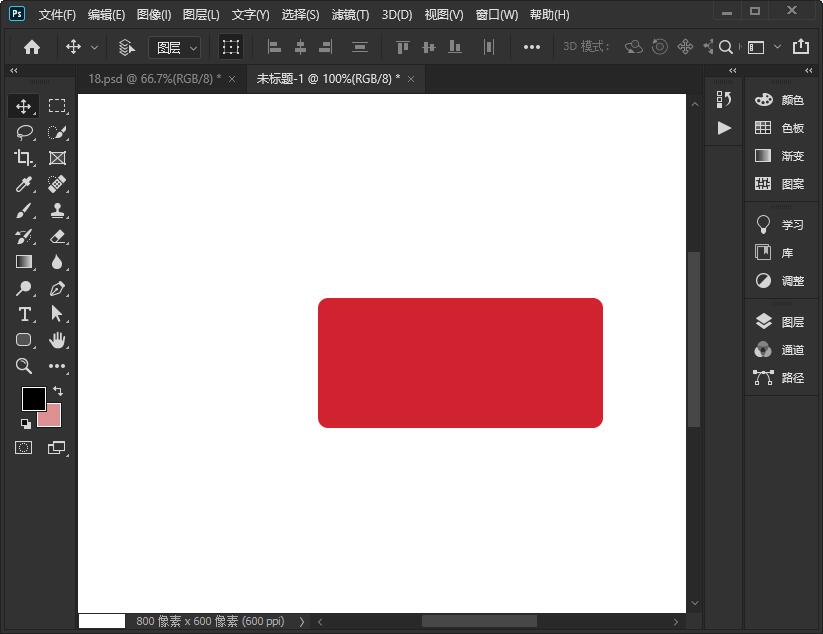
Task: Open the 图层 panel button
Action: click(780, 322)
